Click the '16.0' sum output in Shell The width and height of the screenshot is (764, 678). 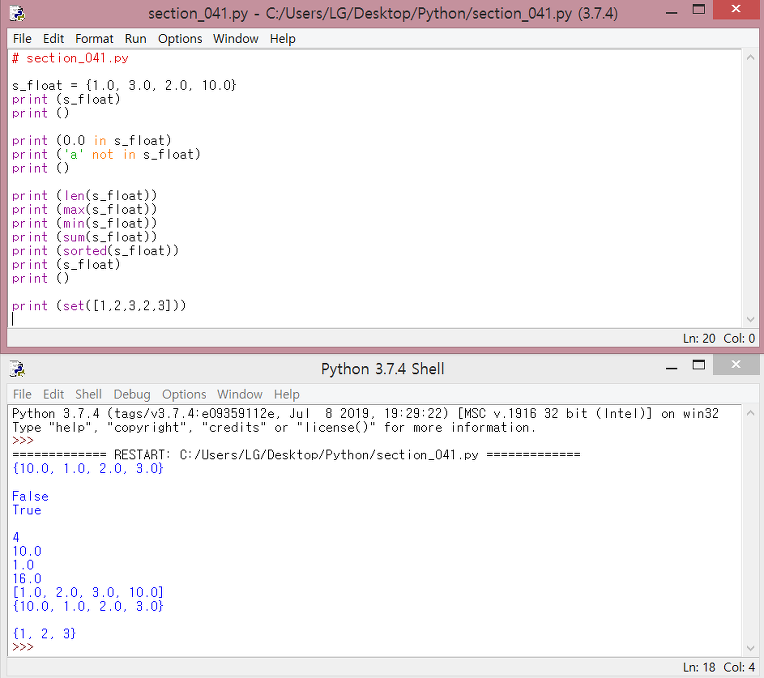27,579
